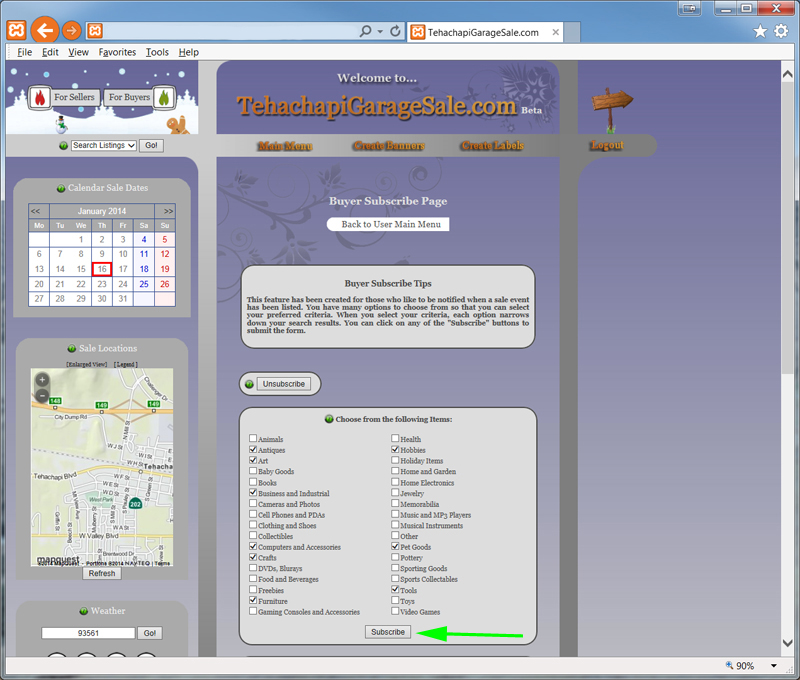
Task: Click the search magnifier icon in address bar
Action: [365, 32]
